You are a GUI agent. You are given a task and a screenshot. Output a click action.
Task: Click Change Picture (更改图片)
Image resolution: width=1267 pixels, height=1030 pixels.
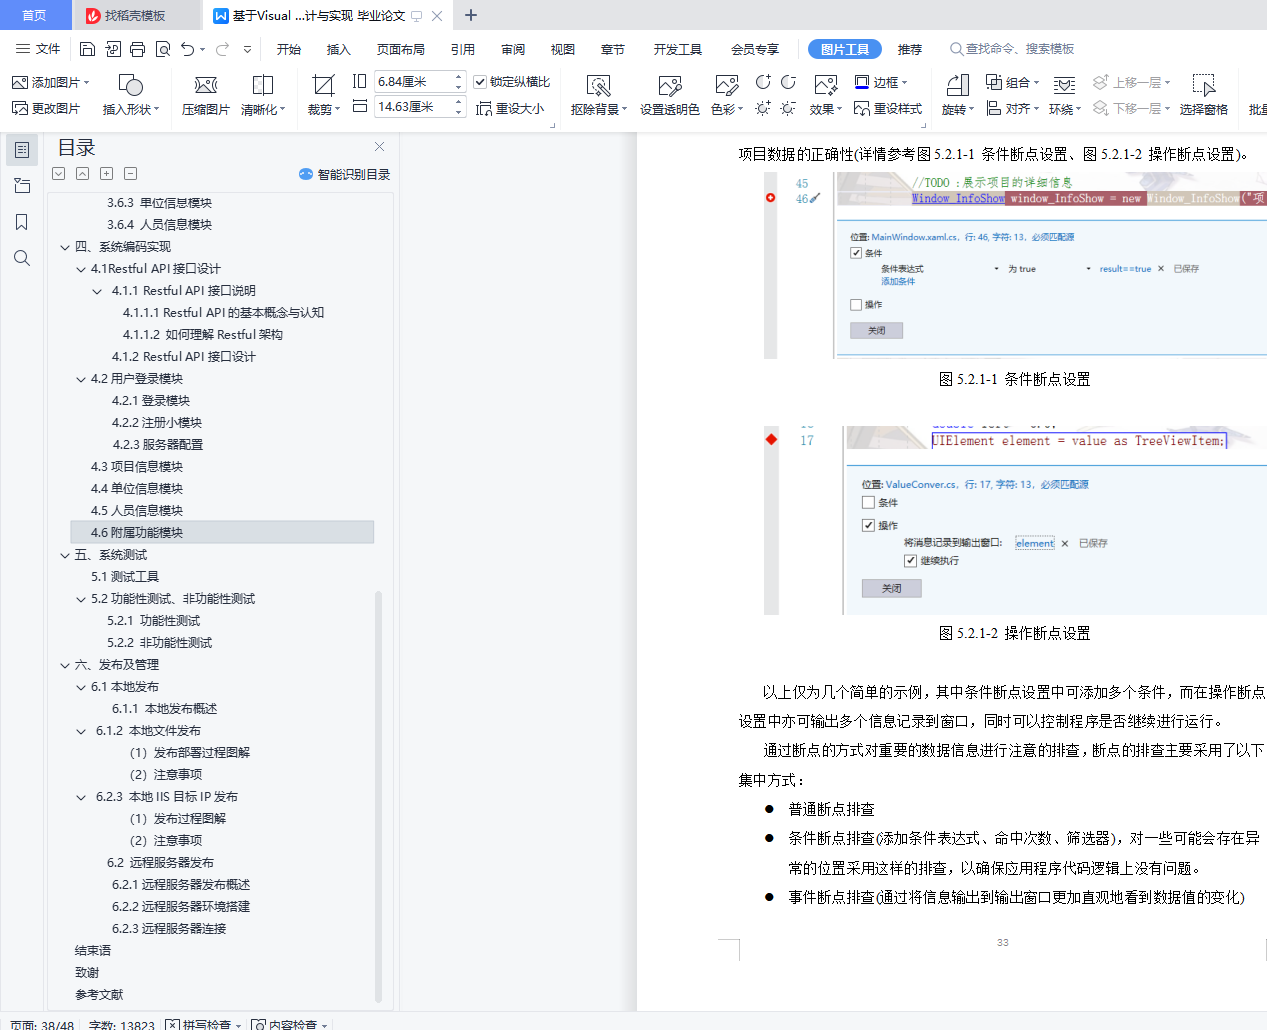46,108
